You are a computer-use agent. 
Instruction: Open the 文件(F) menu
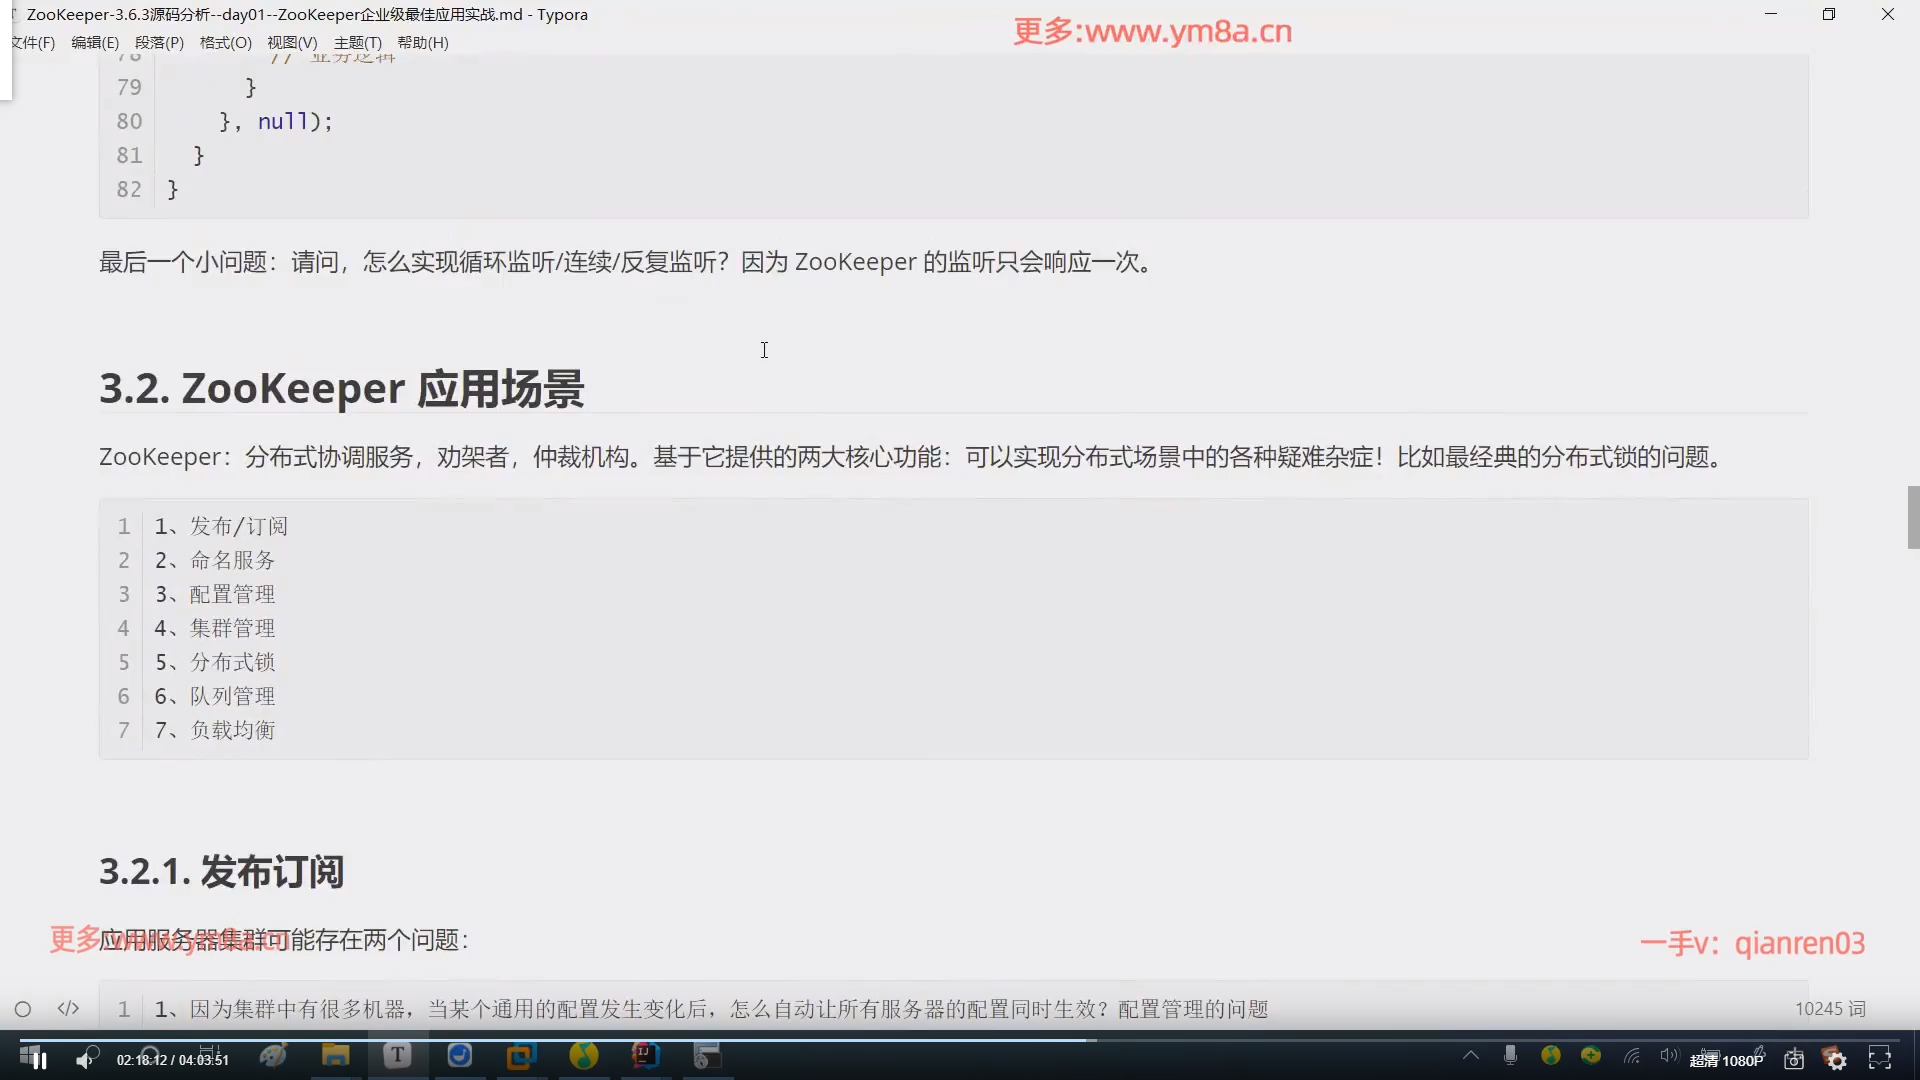[x=33, y=43]
